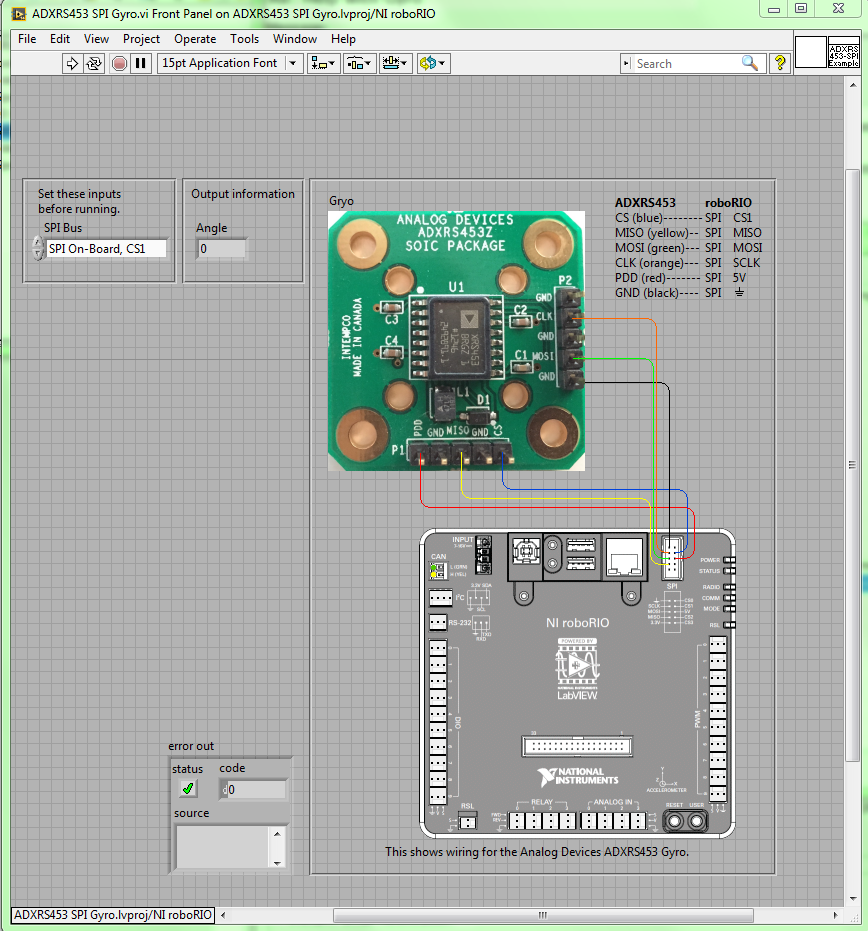Click the ADXRS453 Example VI icon
This screenshot has height=931, width=868.
pyautogui.click(x=845, y=52)
